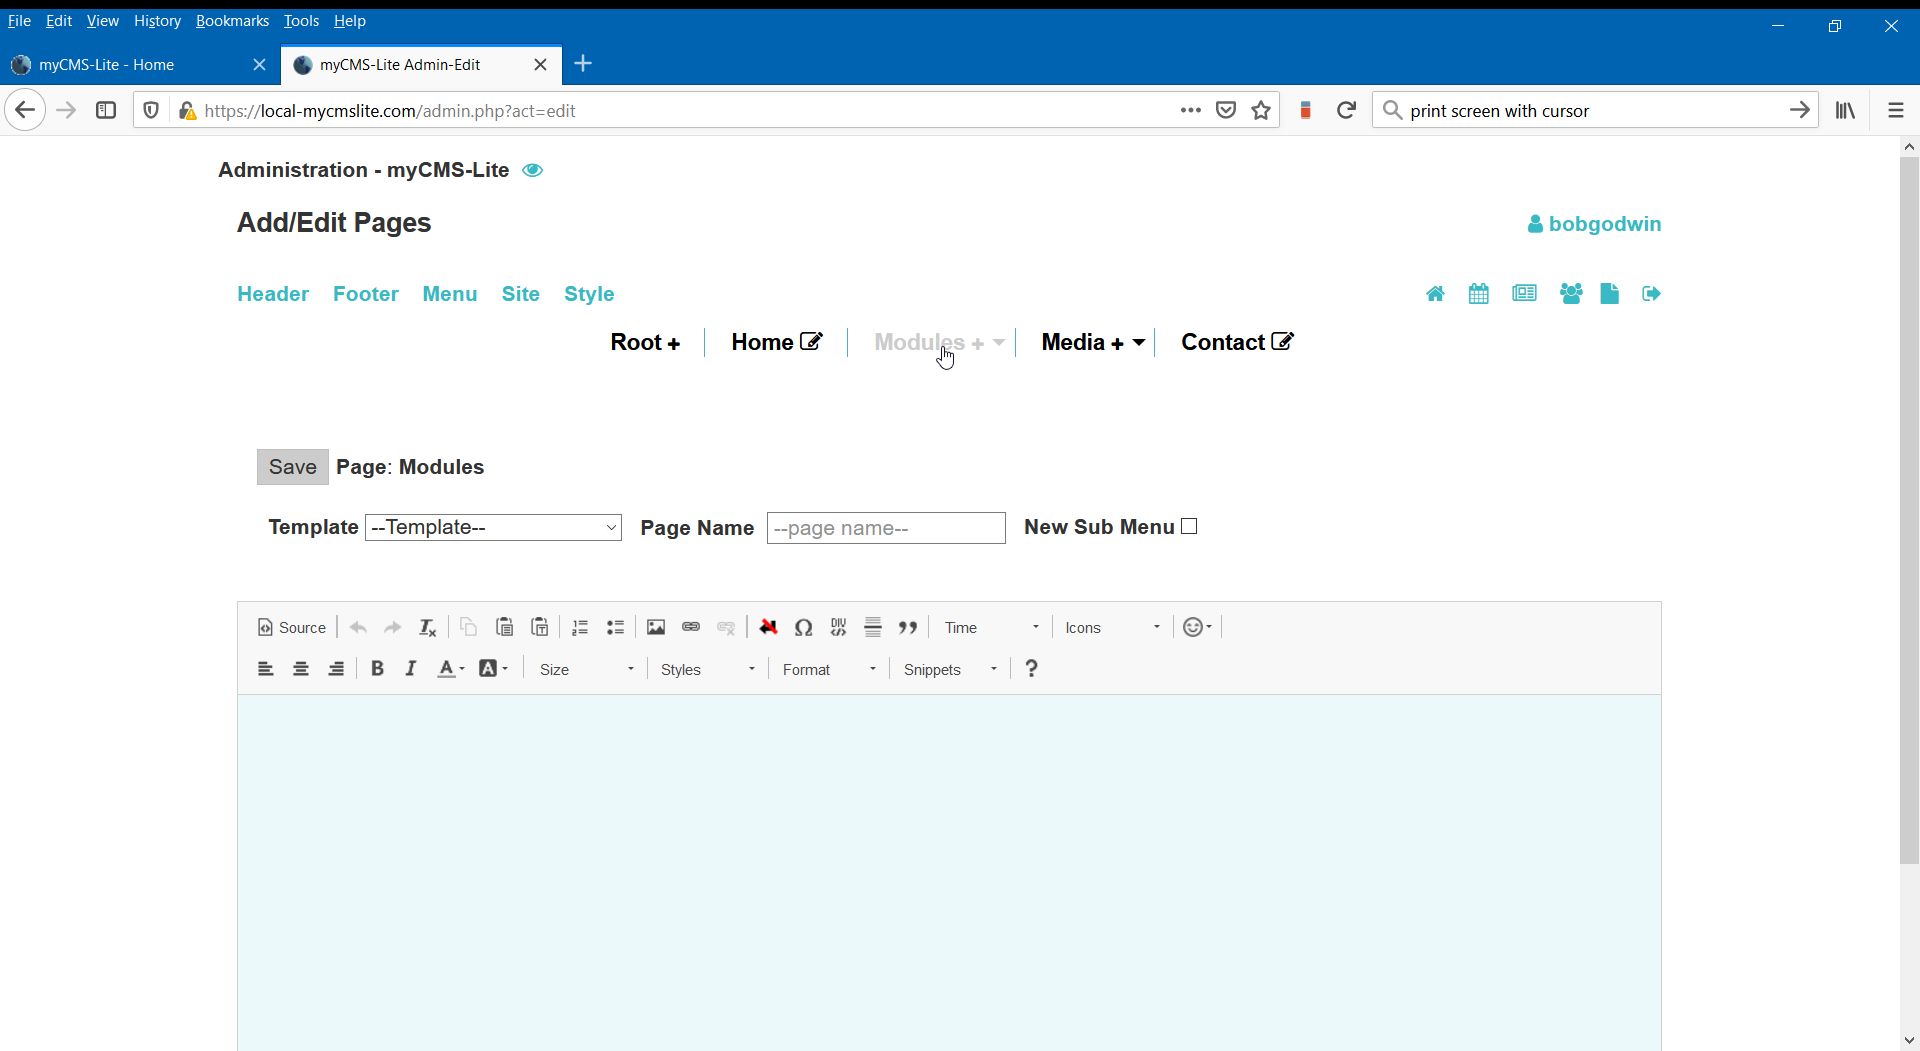Viewport: 1920px width, 1051px height.
Task: Click the Save button
Action: tap(292, 467)
